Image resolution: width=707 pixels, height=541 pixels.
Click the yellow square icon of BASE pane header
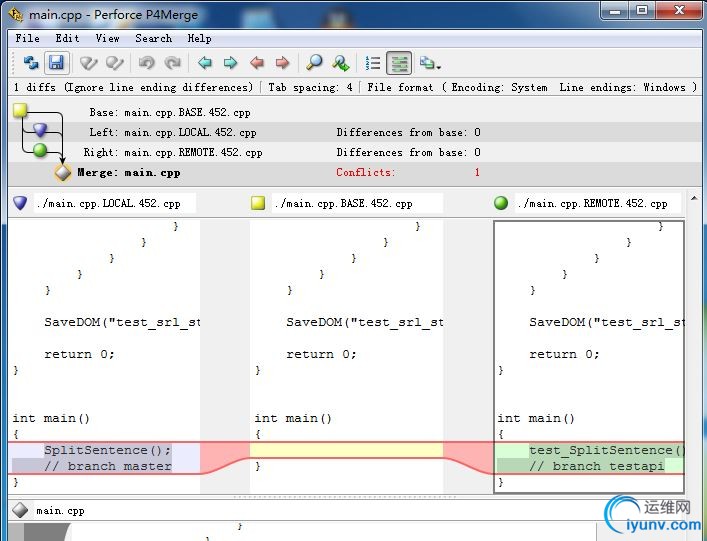[258, 203]
